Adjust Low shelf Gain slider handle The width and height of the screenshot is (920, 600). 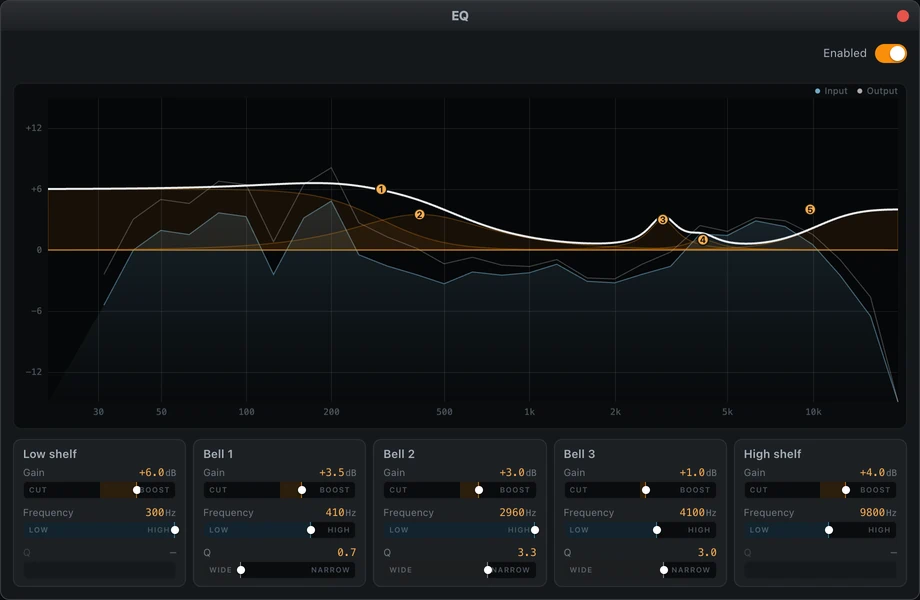(x=136, y=490)
